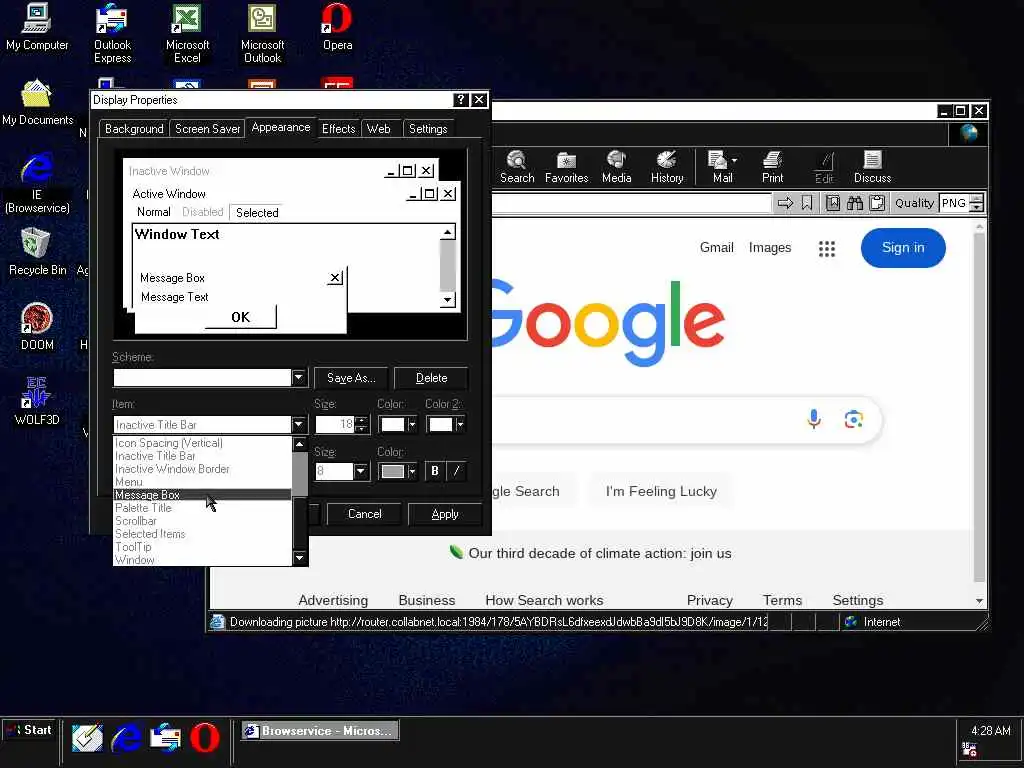Open the Color dropdown for the item
The width and height of the screenshot is (1024, 768).
pos(411,424)
